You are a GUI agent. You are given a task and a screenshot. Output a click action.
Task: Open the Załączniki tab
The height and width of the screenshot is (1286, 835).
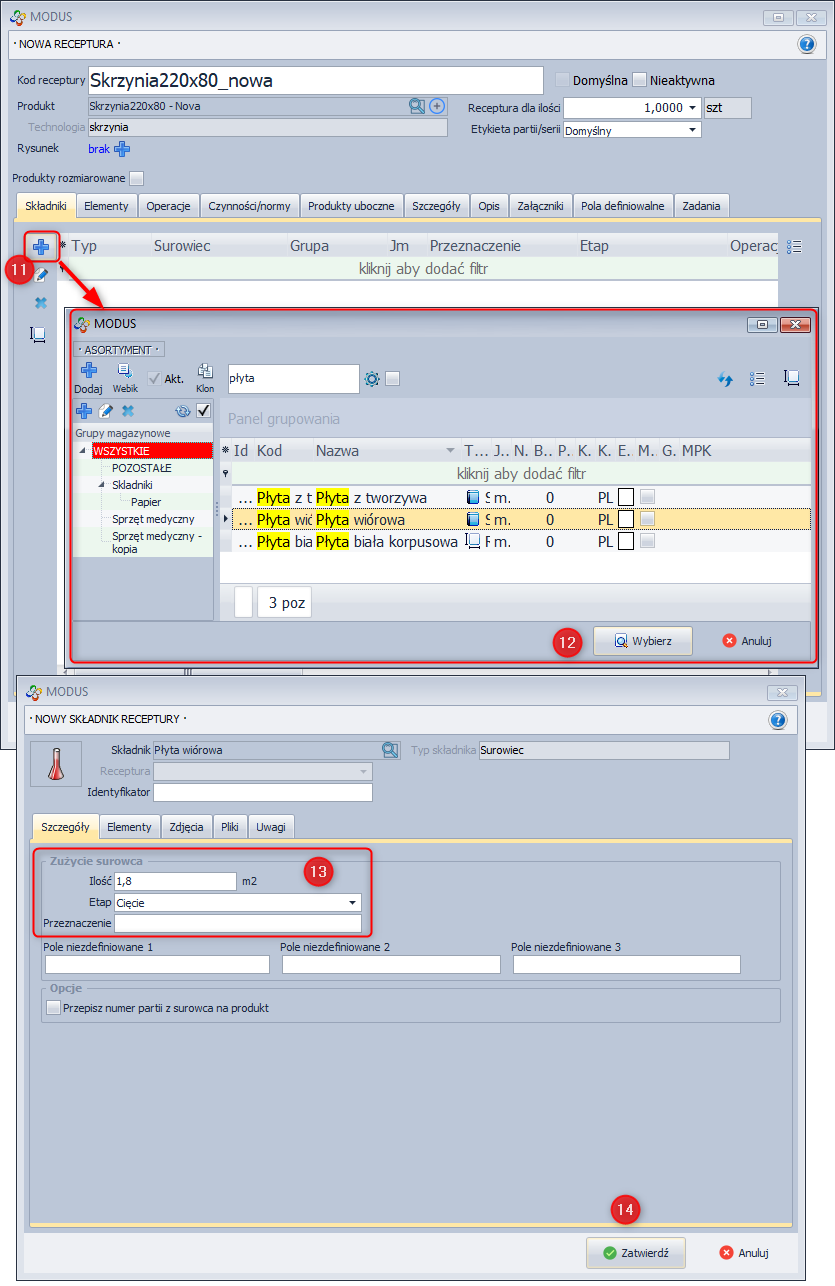click(540, 206)
